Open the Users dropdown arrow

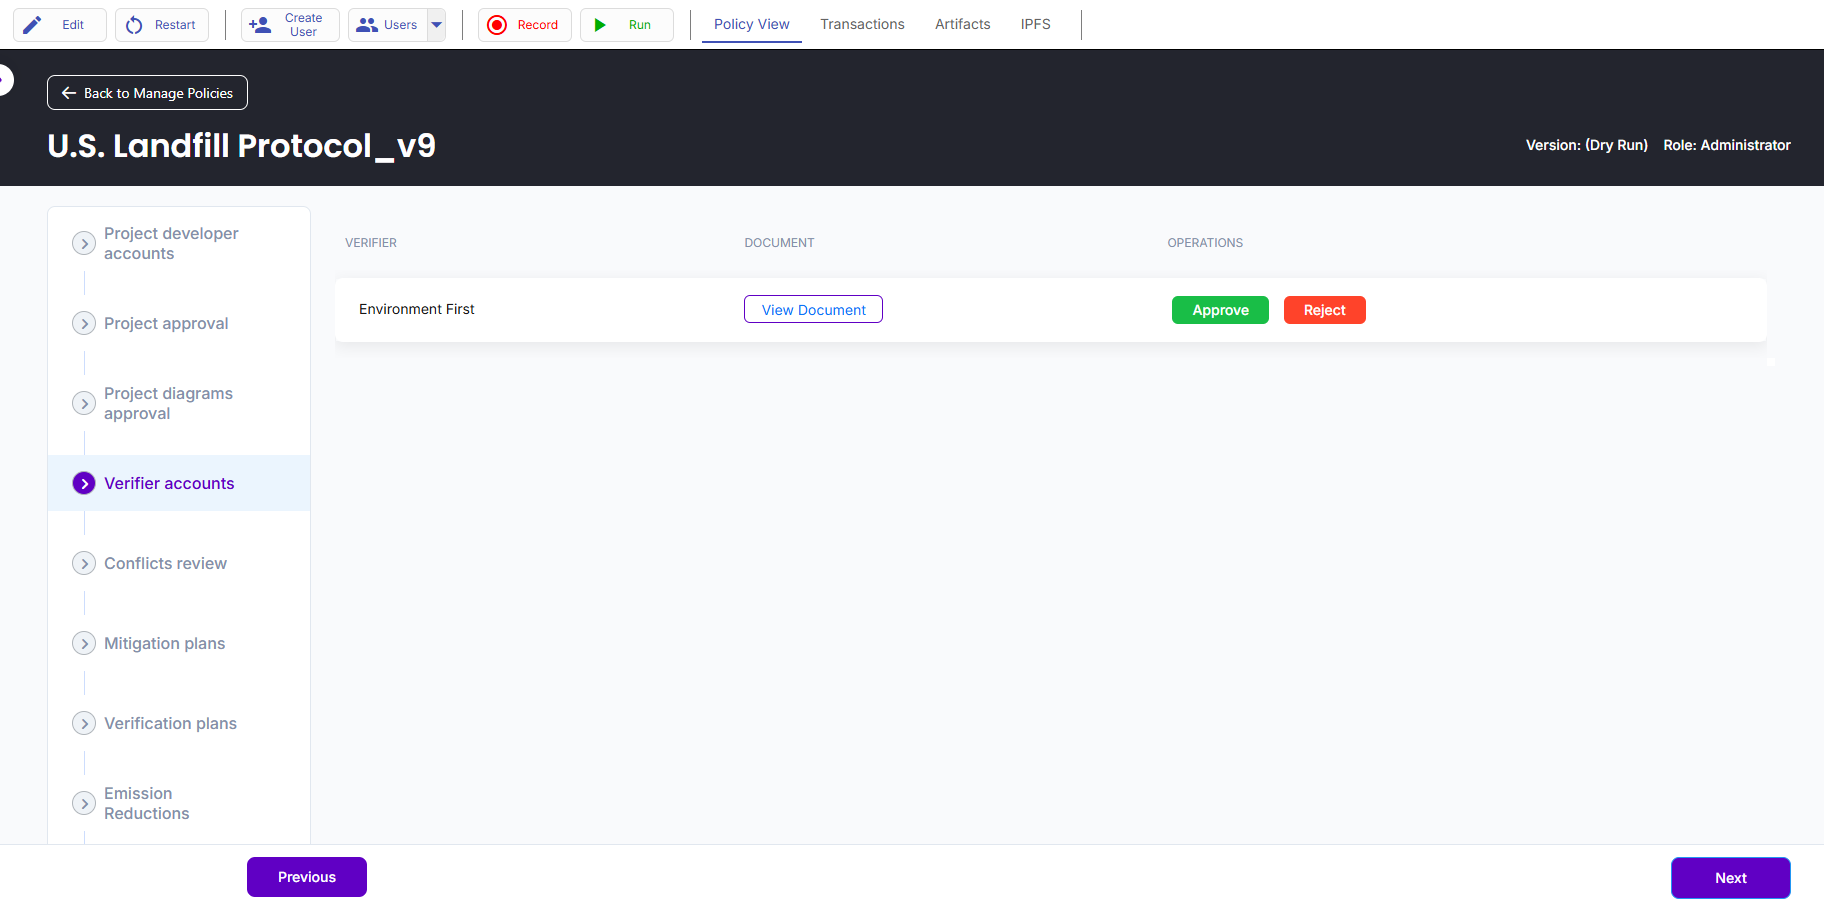[437, 25]
